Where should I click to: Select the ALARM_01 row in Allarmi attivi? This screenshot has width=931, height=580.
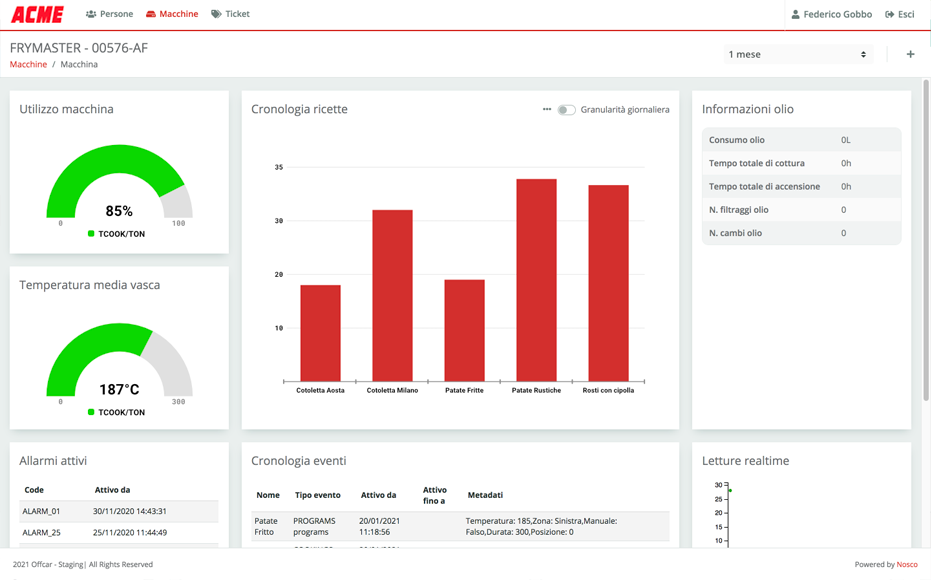(x=119, y=511)
